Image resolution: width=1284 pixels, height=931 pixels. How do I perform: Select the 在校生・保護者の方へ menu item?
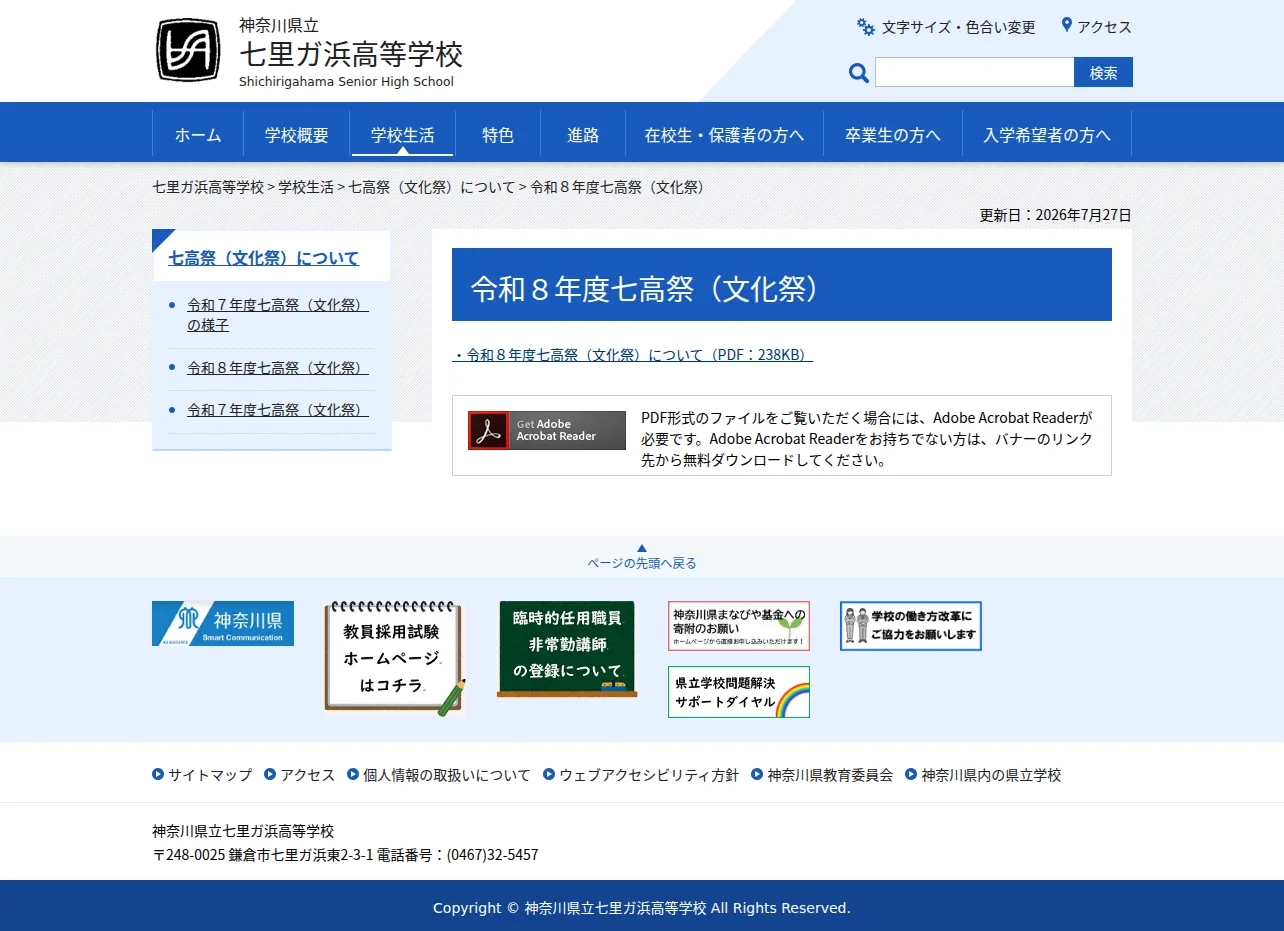pos(725,134)
